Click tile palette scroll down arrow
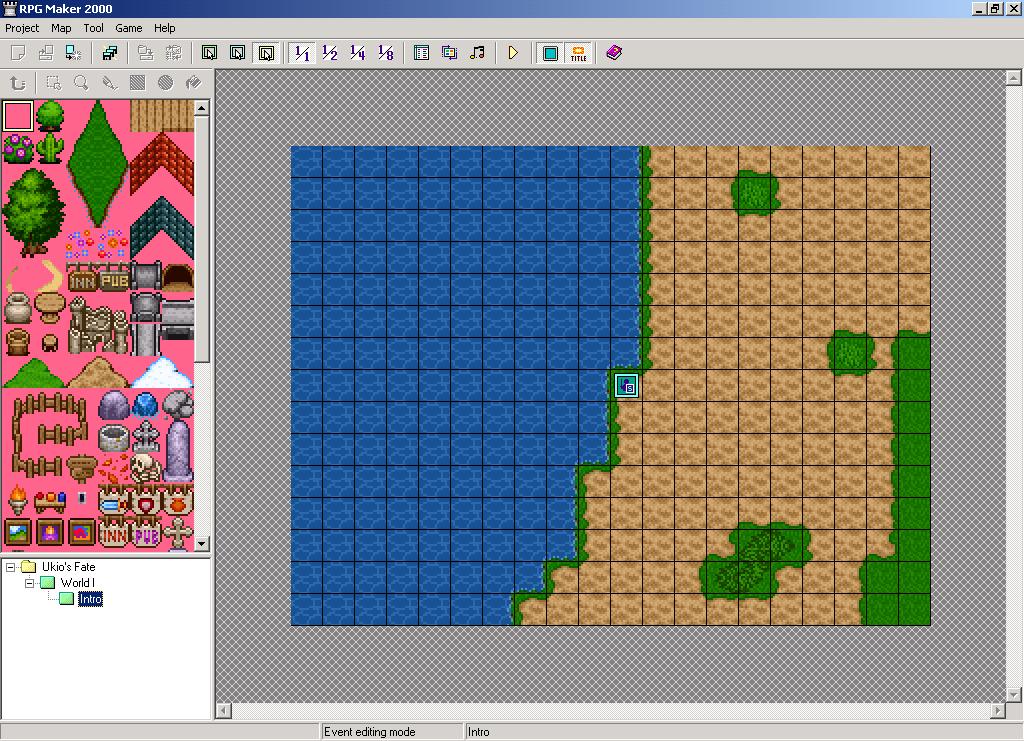This screenshot has width=1024, height=741. click(x=201, y=543)
